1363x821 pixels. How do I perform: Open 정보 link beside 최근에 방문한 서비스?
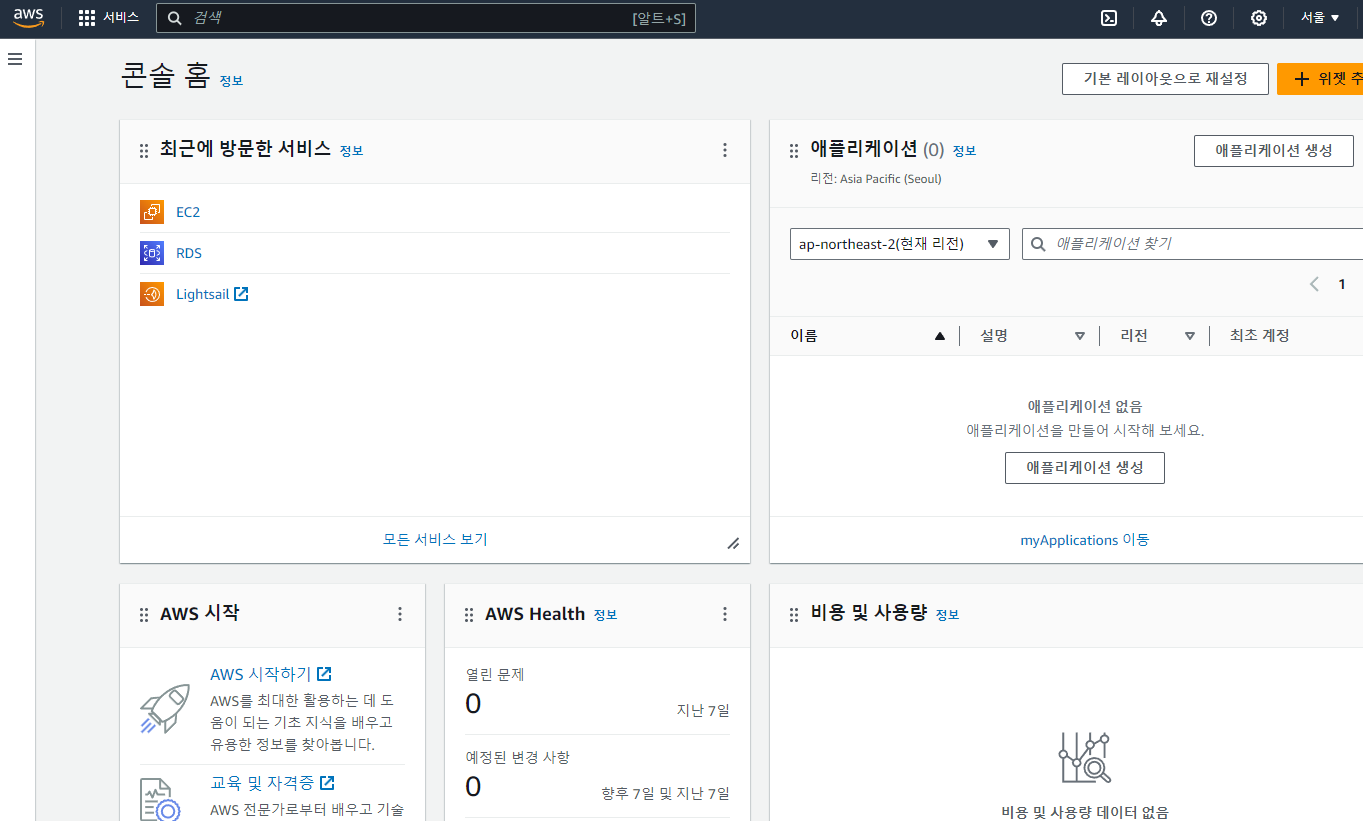pyautogui.click(x=351, y=151)
